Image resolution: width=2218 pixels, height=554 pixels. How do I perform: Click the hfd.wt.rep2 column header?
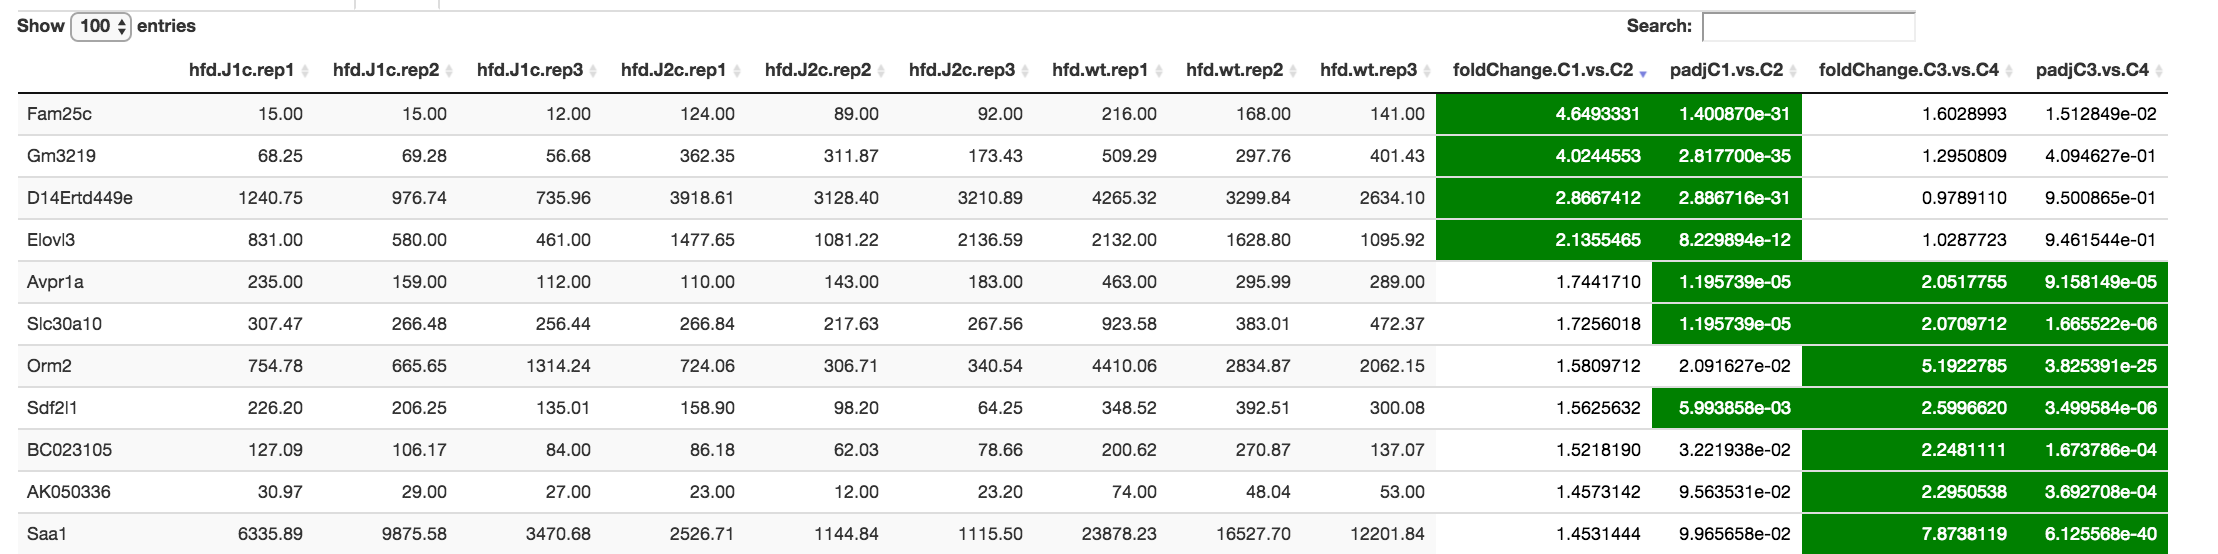coord(1235,70)
